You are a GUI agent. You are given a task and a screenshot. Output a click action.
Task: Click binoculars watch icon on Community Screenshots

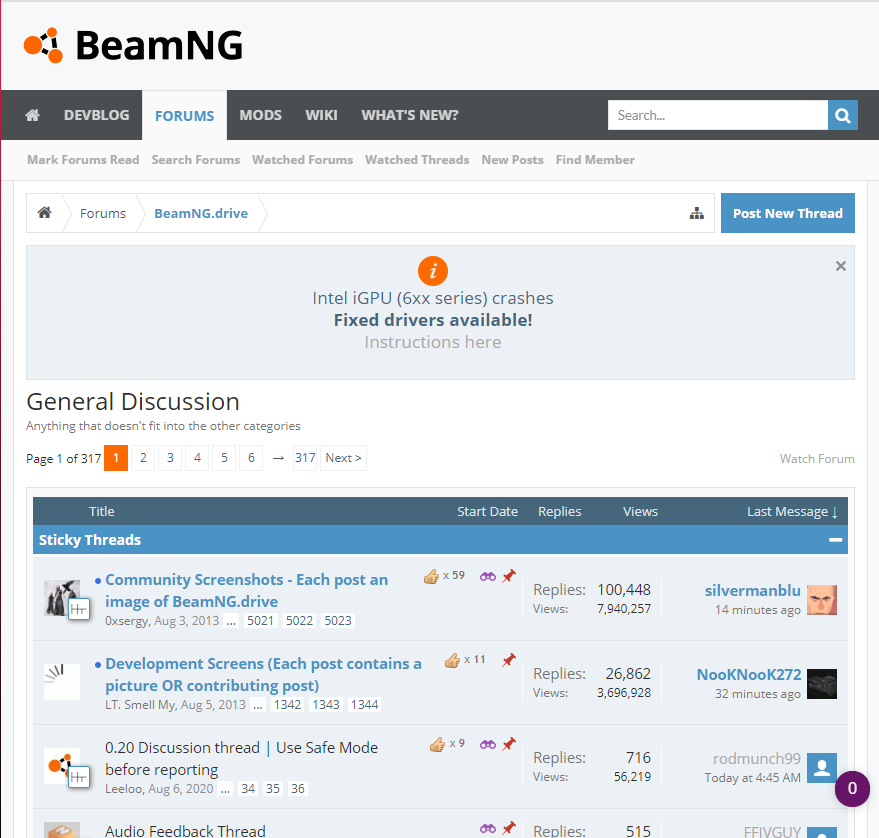(488, 576)
